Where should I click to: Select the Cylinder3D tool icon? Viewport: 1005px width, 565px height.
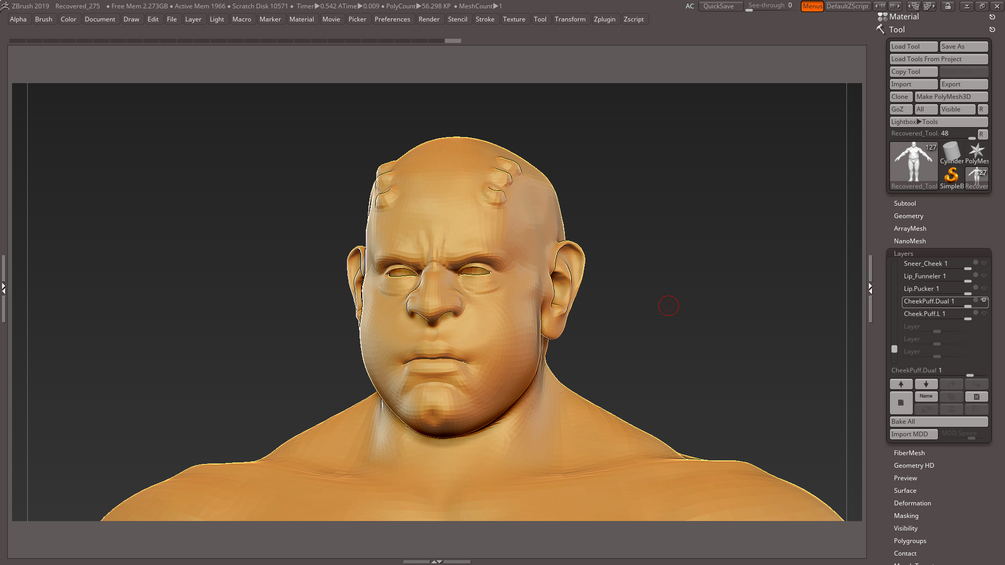[951, 153]
